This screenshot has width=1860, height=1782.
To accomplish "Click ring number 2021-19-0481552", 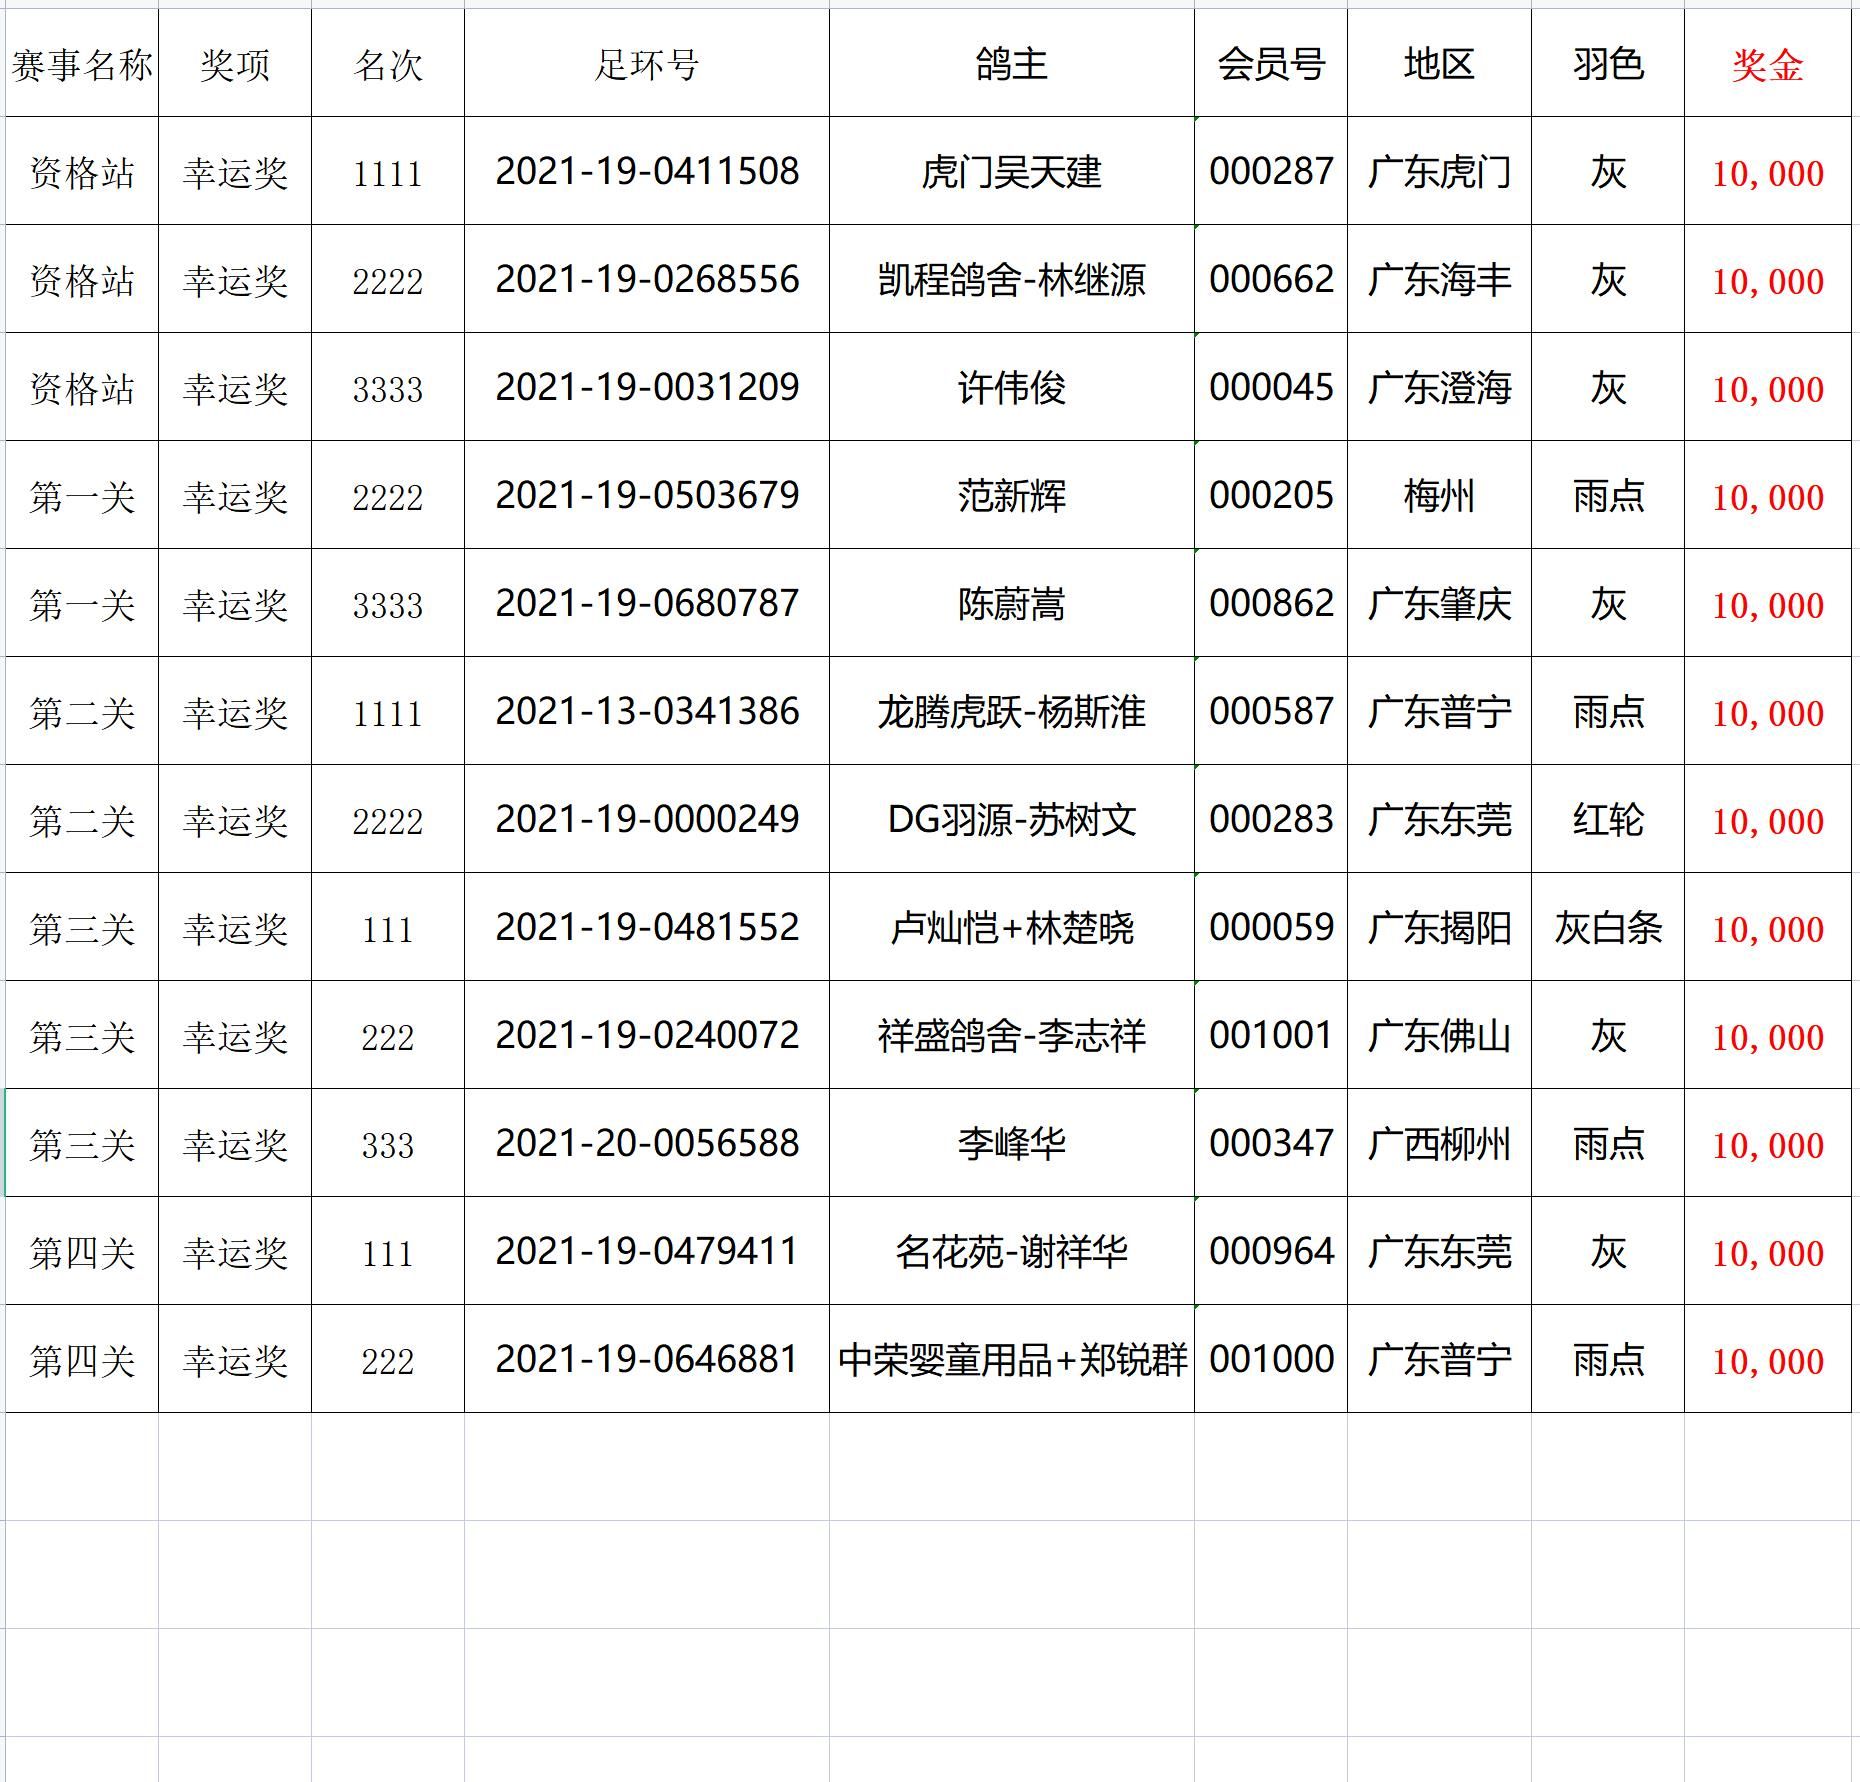I will coord(647,927).
